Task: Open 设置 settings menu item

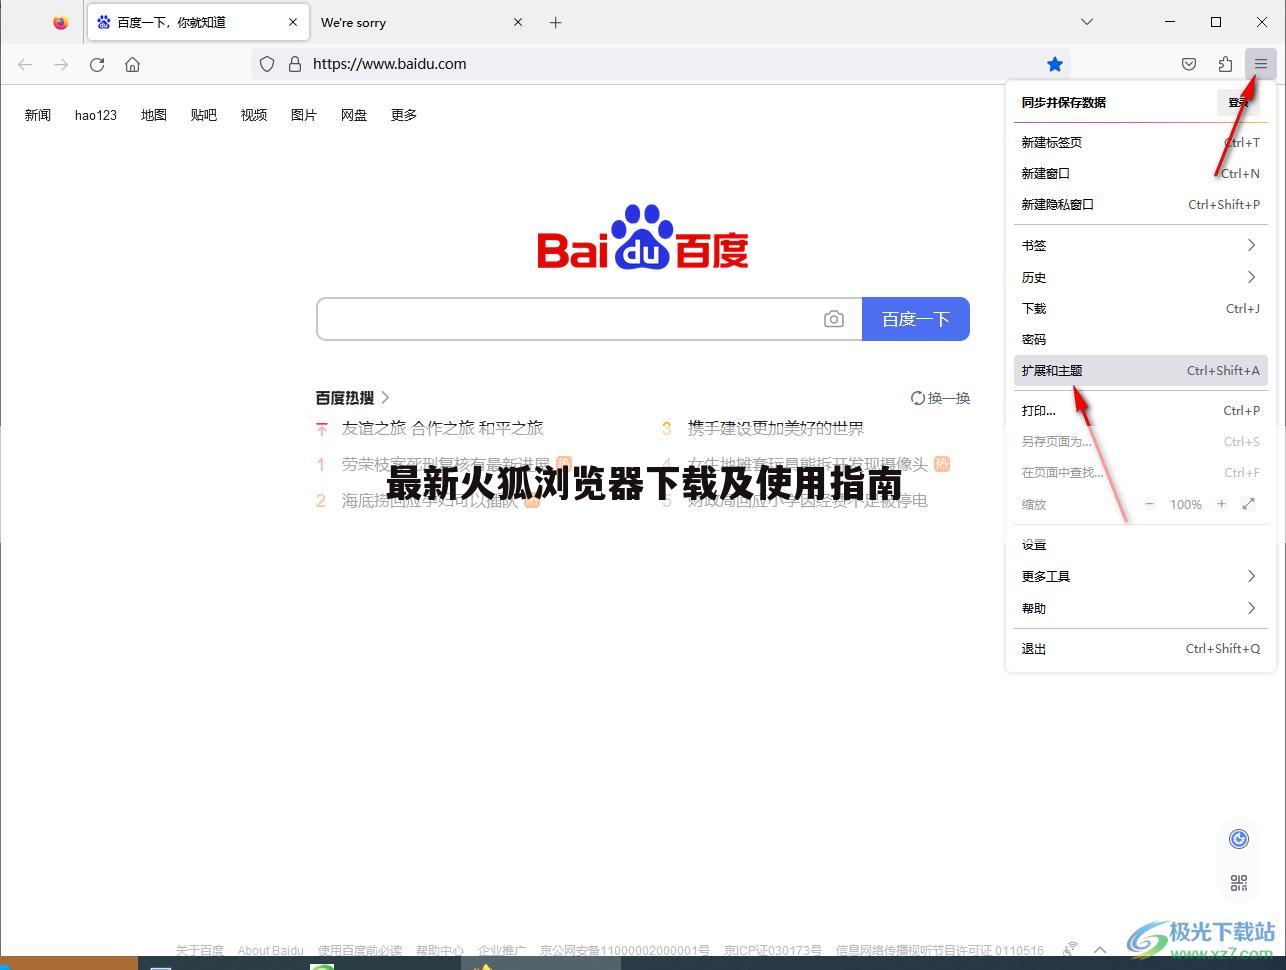Action: (x=1140, y=545)
